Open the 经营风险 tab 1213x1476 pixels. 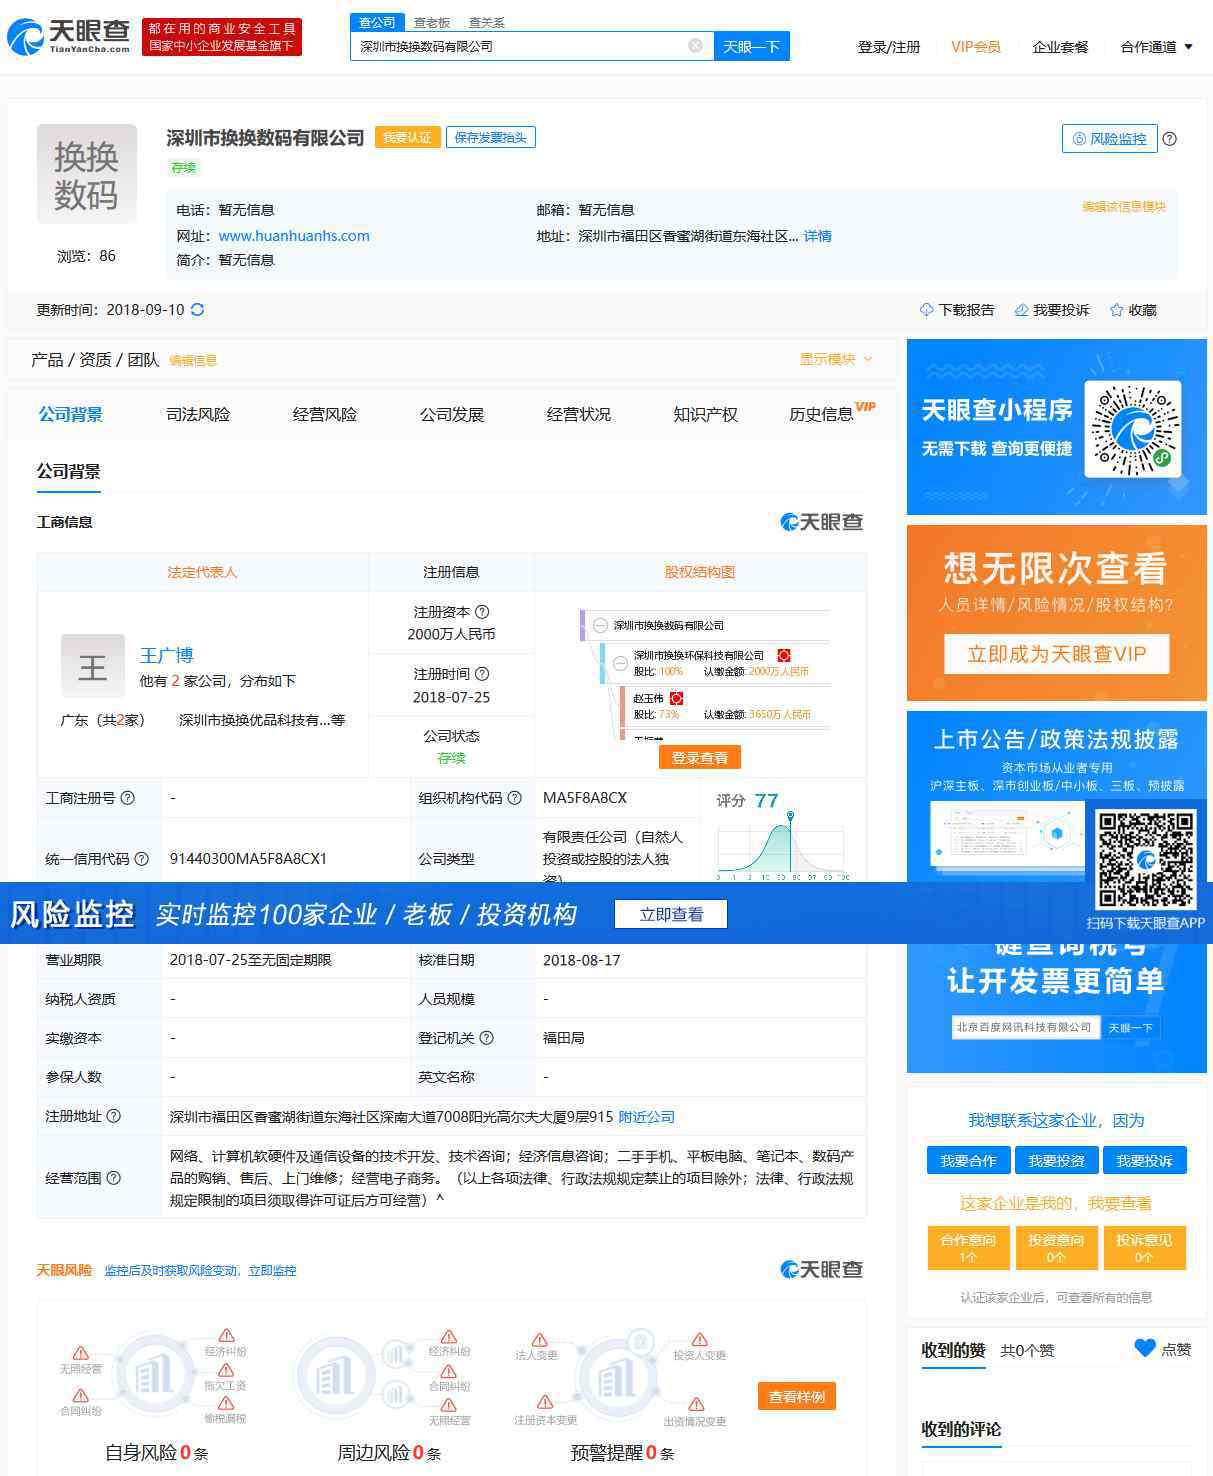325,415
